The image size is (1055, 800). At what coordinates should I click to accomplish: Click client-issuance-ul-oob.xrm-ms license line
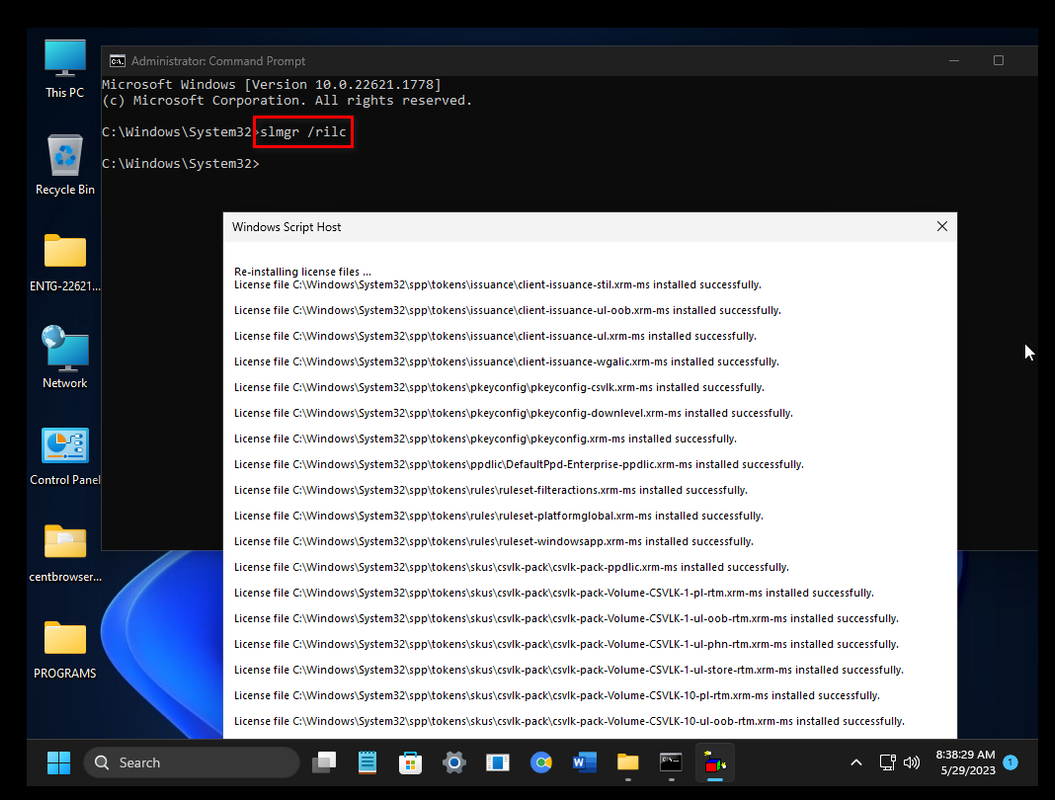(507, 310)
